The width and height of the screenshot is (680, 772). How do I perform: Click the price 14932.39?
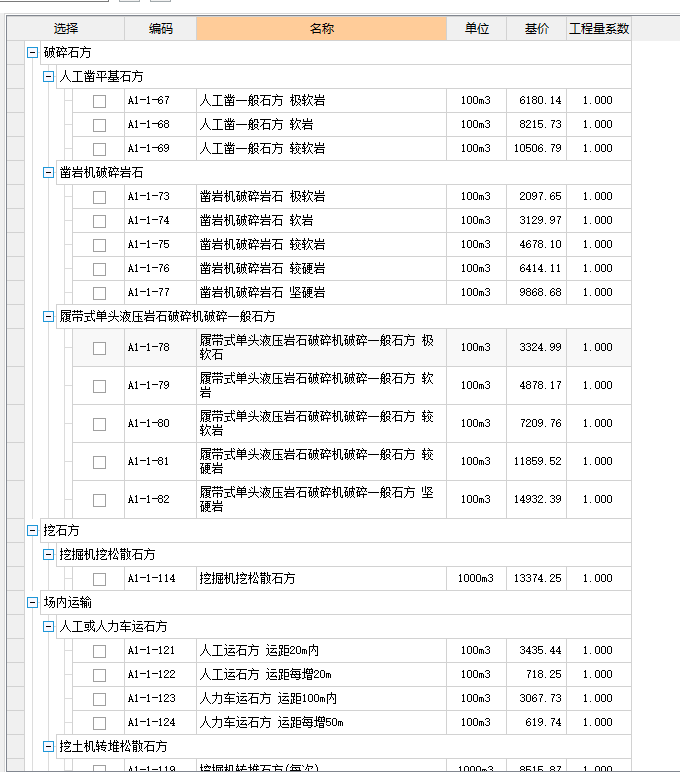pos(537,499)
